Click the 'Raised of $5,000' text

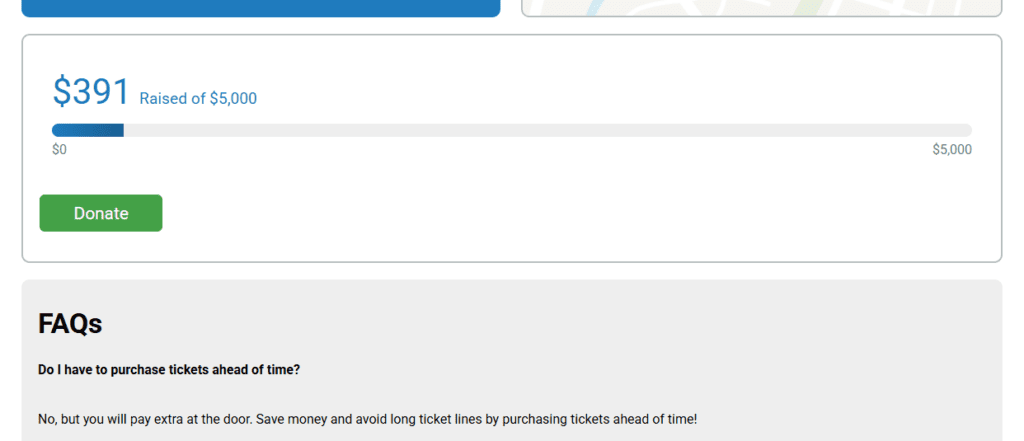[x=198, y=99]
